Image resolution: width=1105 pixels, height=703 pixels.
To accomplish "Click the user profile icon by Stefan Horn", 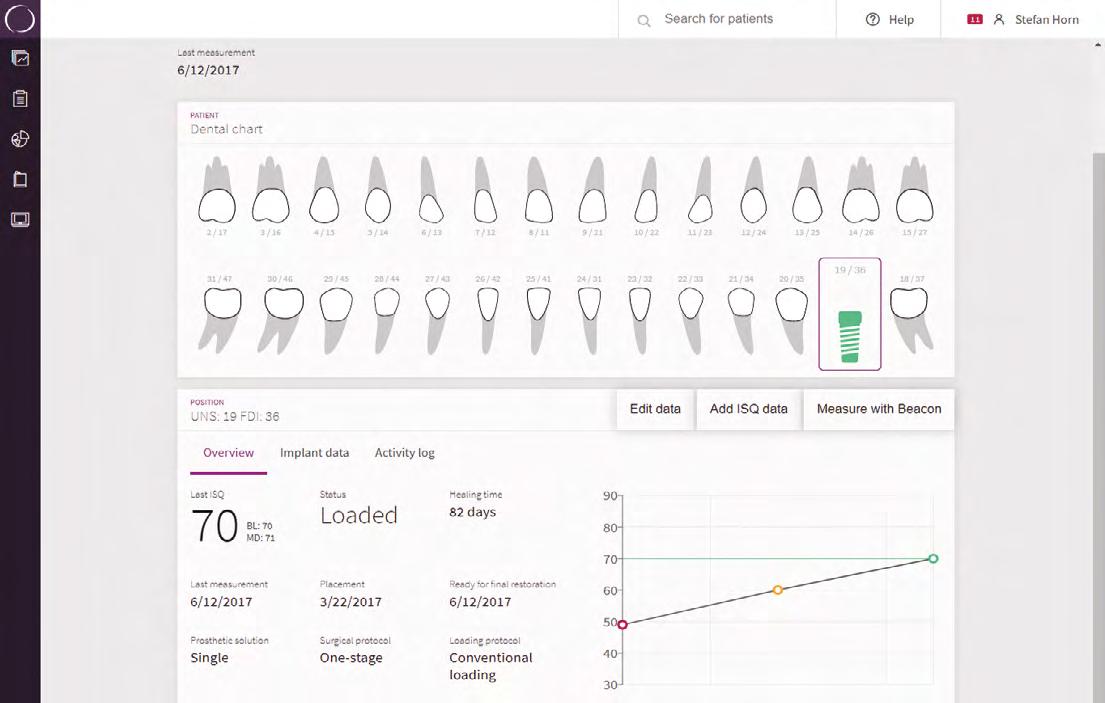I will (x=999, y=20).
